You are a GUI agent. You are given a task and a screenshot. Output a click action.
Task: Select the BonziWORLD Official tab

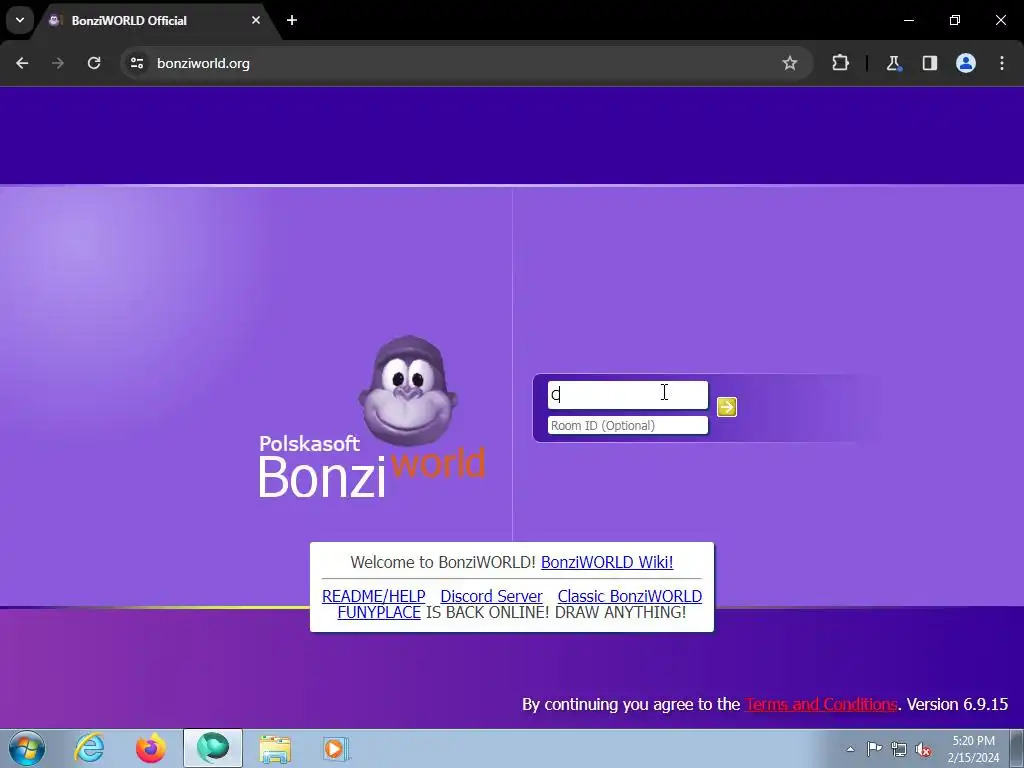click(157, 20)
